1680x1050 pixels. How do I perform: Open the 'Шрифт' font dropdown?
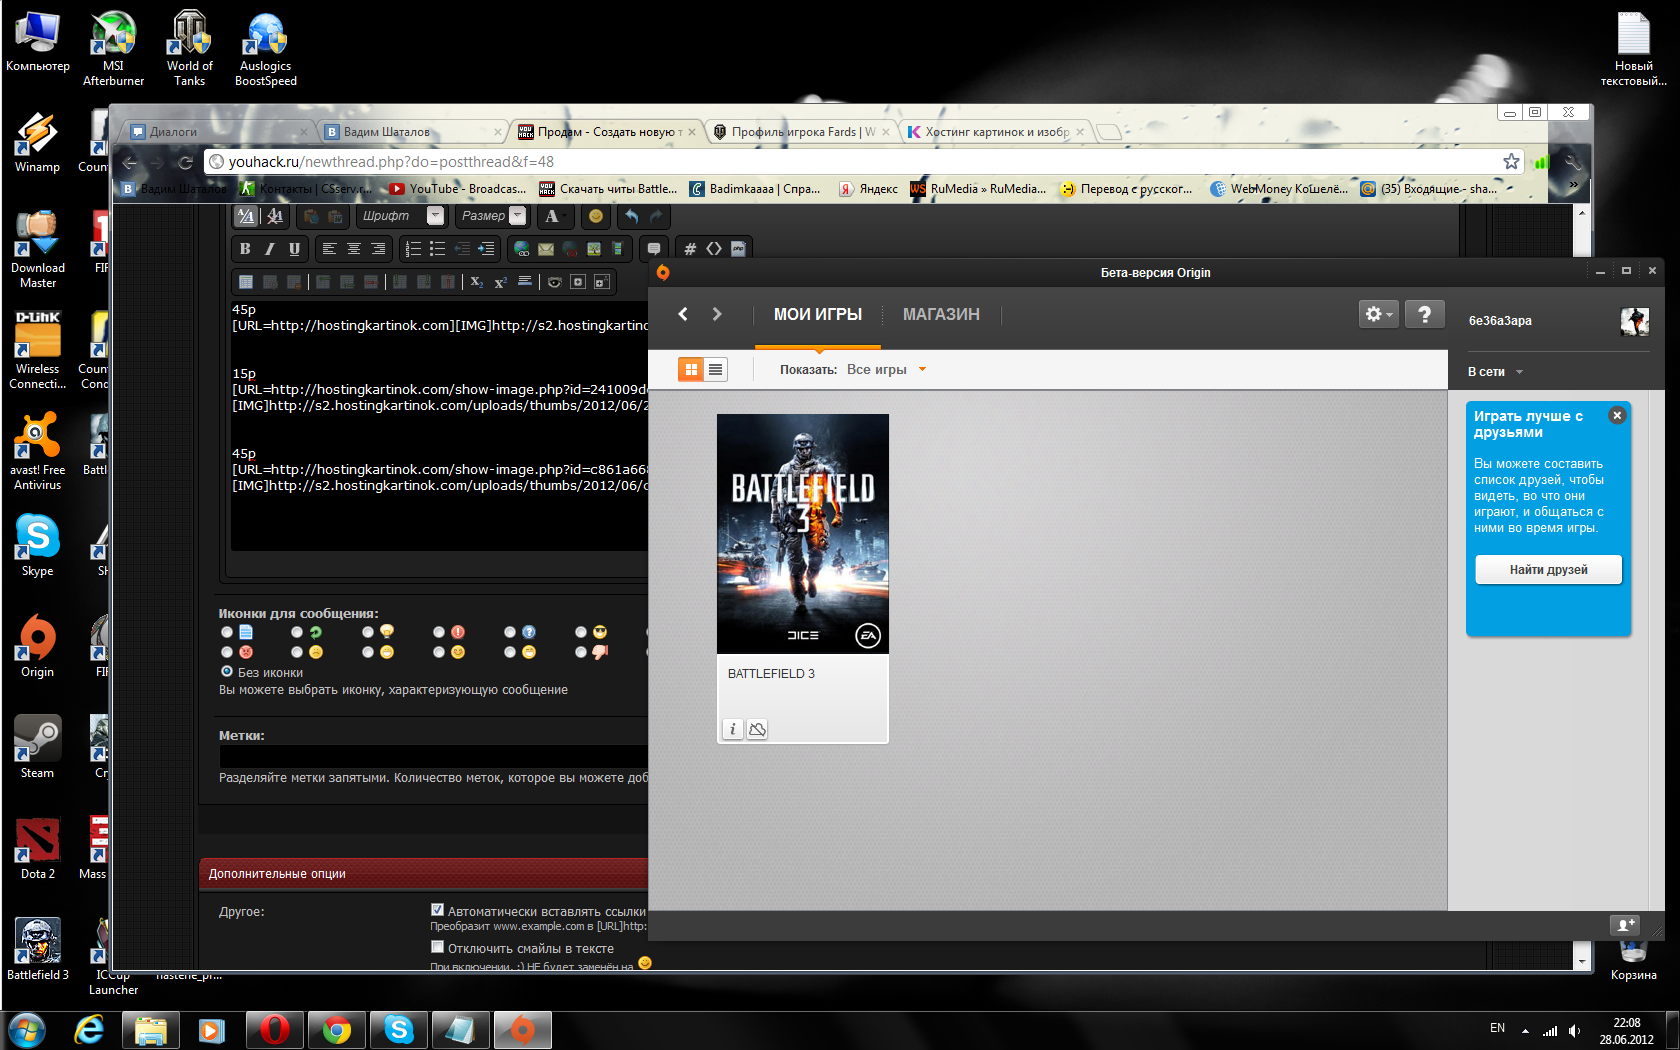click(402, 216)
